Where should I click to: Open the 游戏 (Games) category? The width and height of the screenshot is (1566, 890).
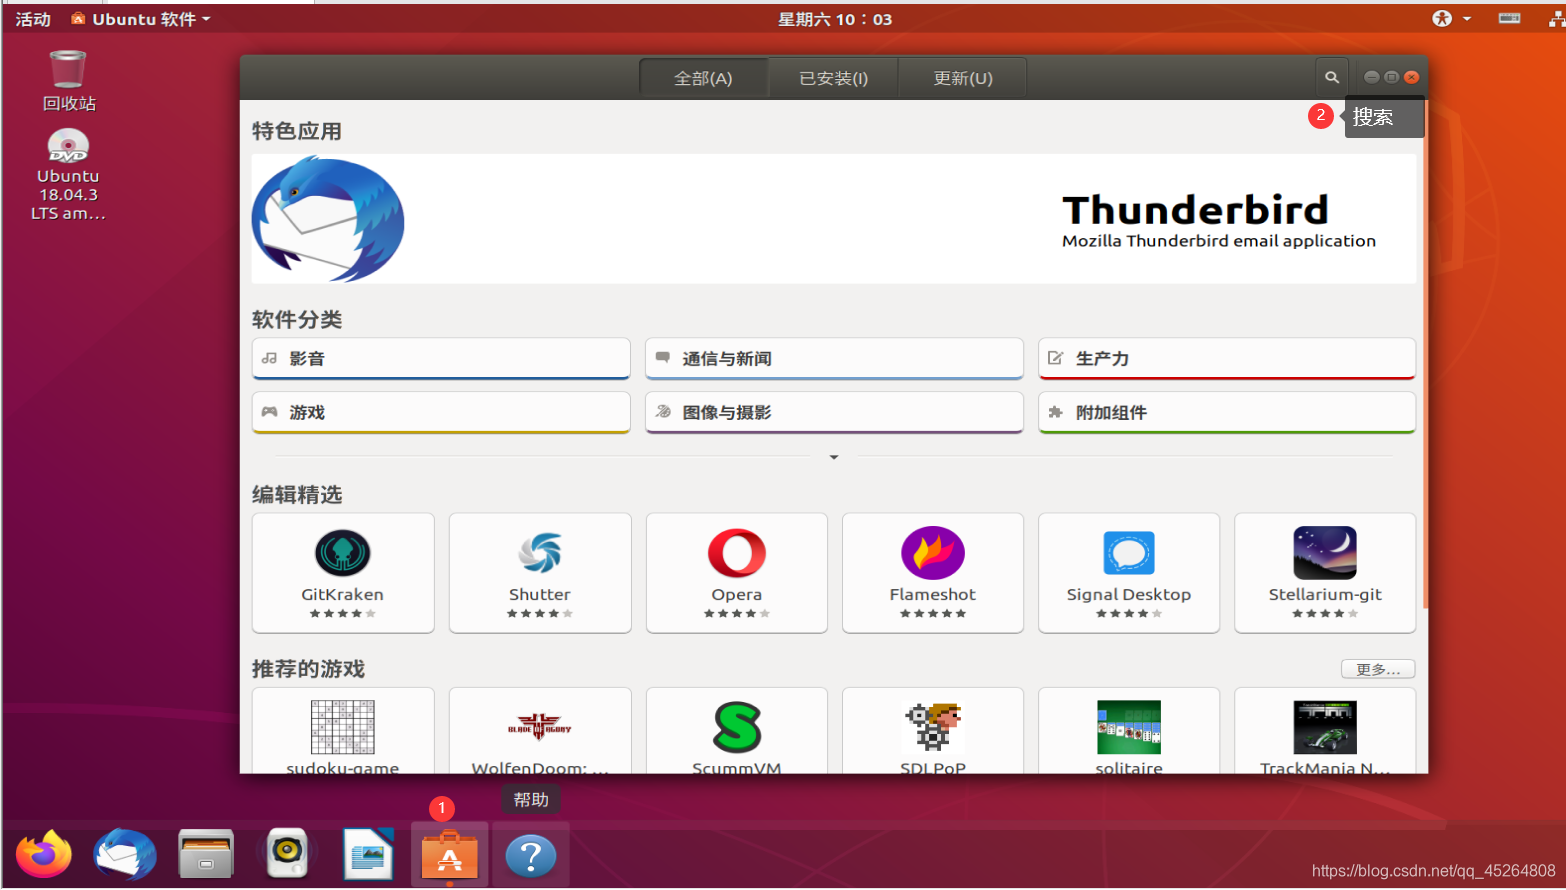coord(440,412)
